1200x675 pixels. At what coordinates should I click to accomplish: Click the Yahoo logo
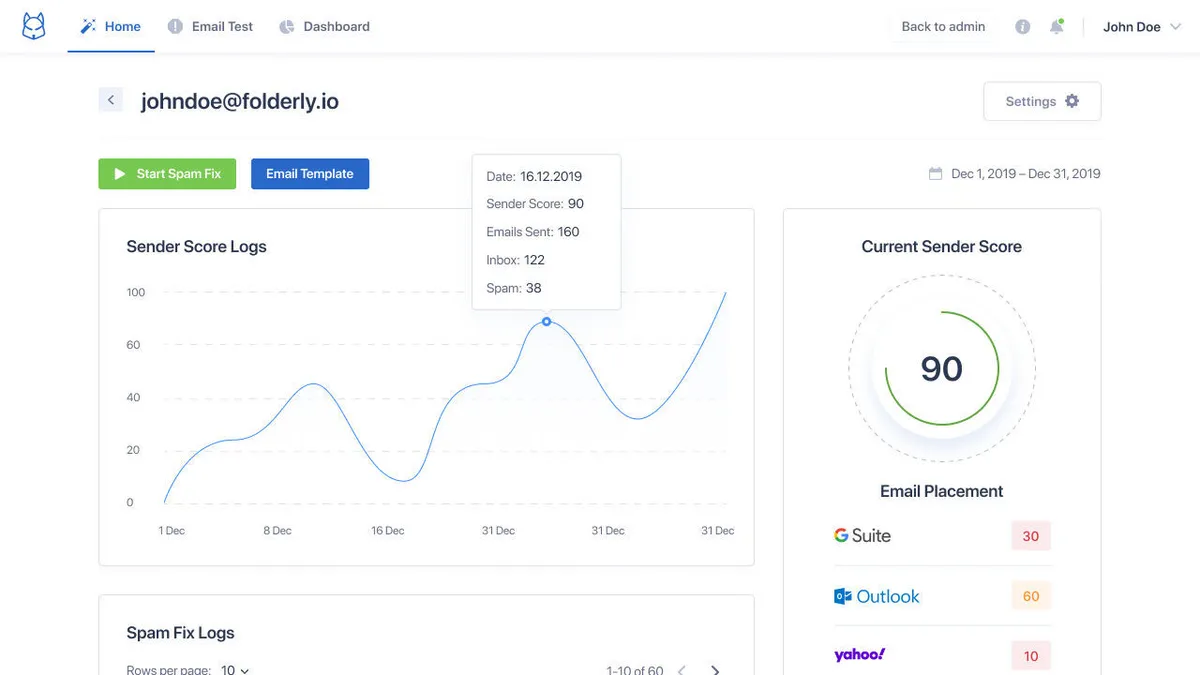point(859,655)
